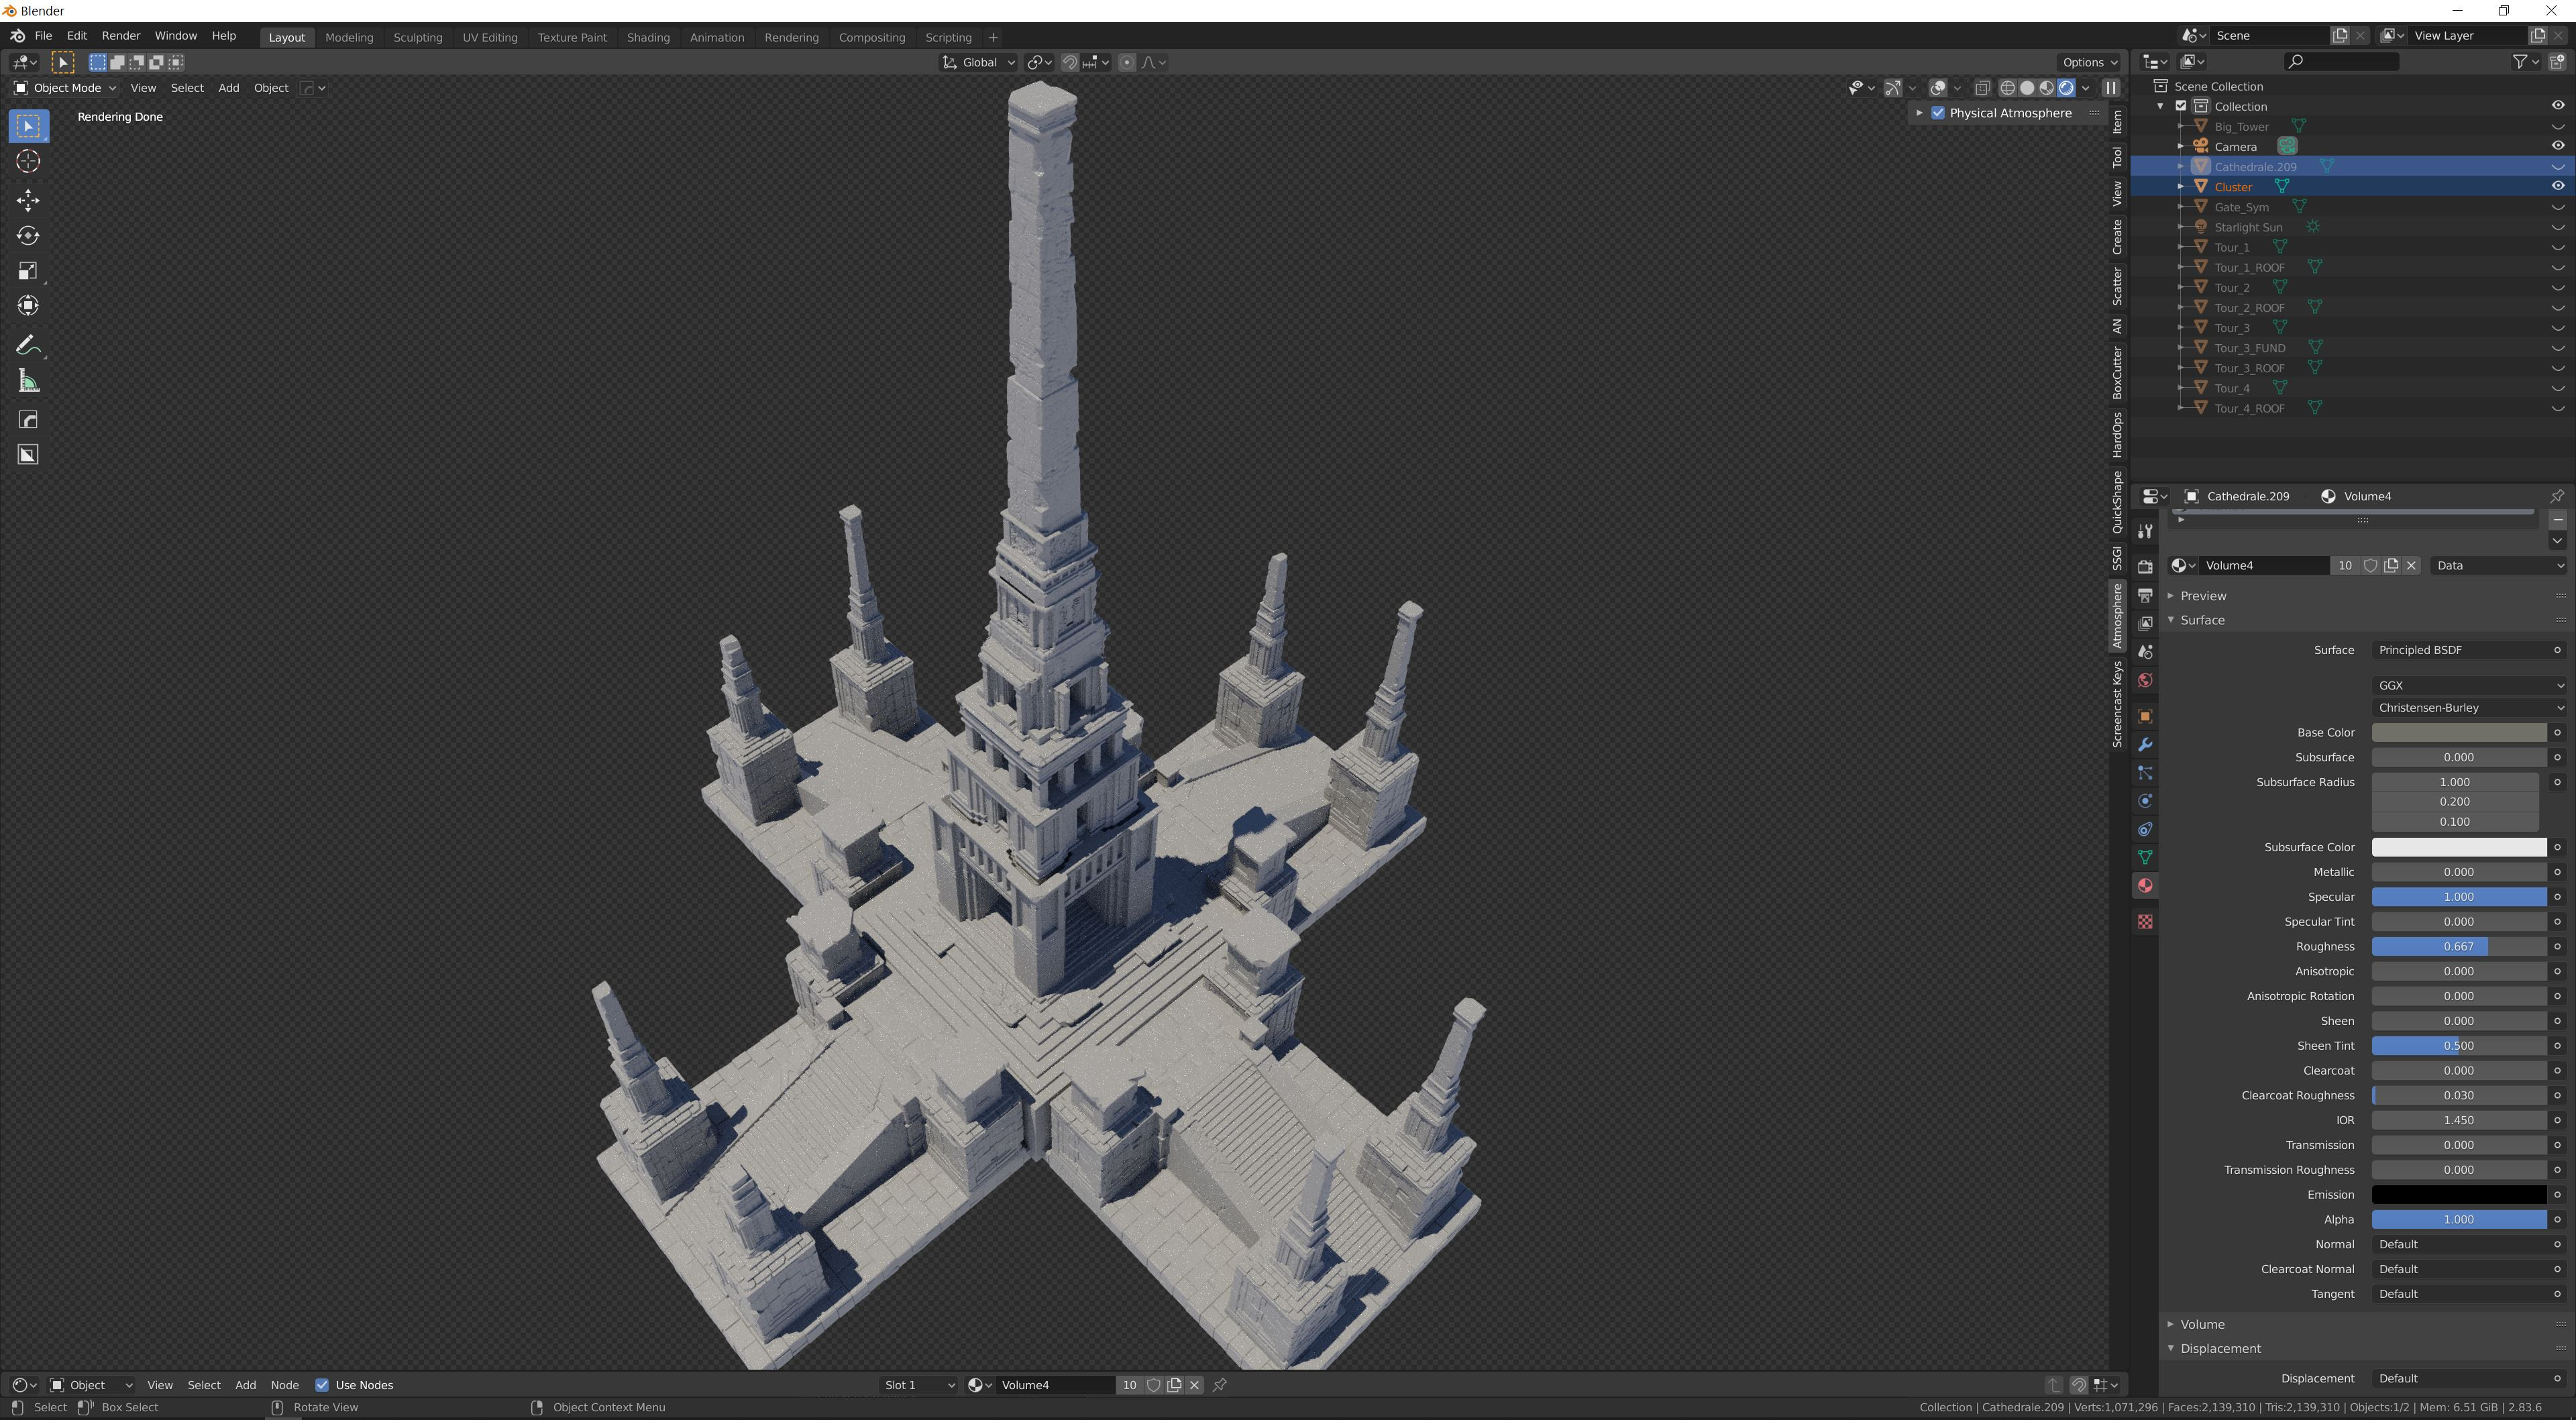Expand the Volume panel section
2576x1420 pixels.
pyautogui.click(x=2202, y=1324)
